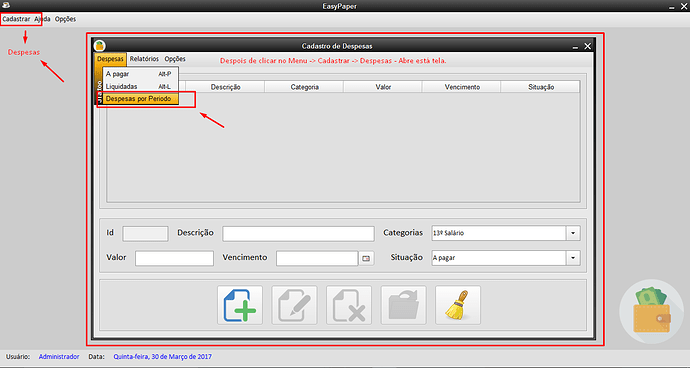
Task: Click the greyed folder icon button
Action: (404, 305)
